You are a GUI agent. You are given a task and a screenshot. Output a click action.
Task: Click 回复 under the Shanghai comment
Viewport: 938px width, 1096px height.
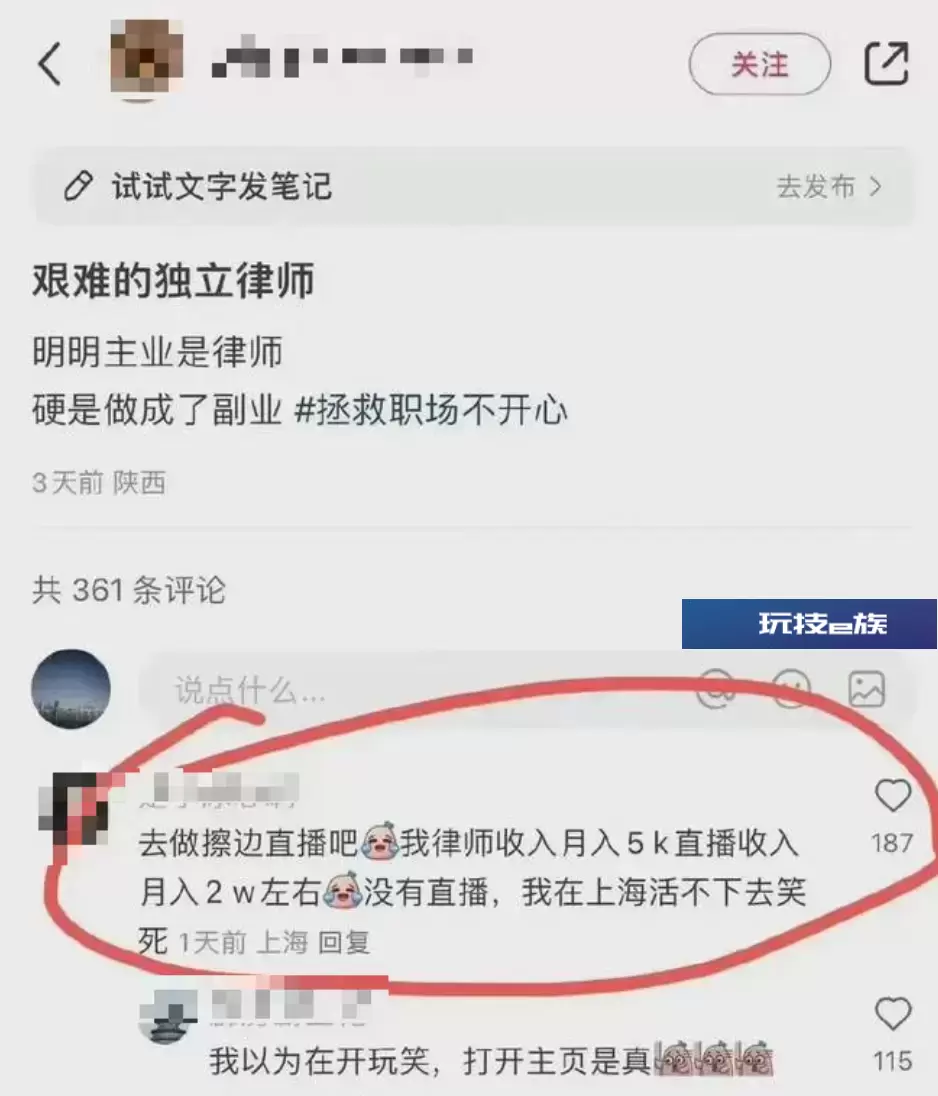tap(344, 942)
